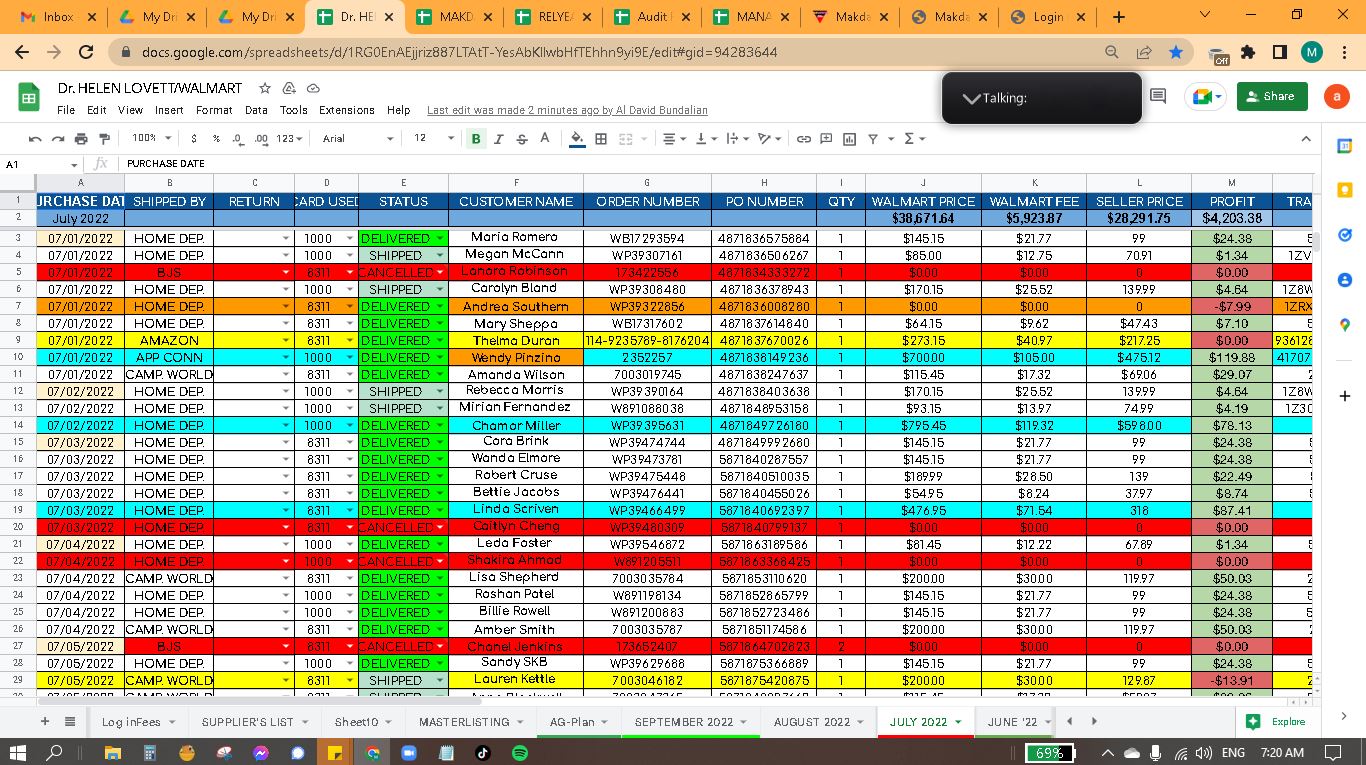
Task: Open the Arial font dropdown
Action: click(x=358, y=139)
